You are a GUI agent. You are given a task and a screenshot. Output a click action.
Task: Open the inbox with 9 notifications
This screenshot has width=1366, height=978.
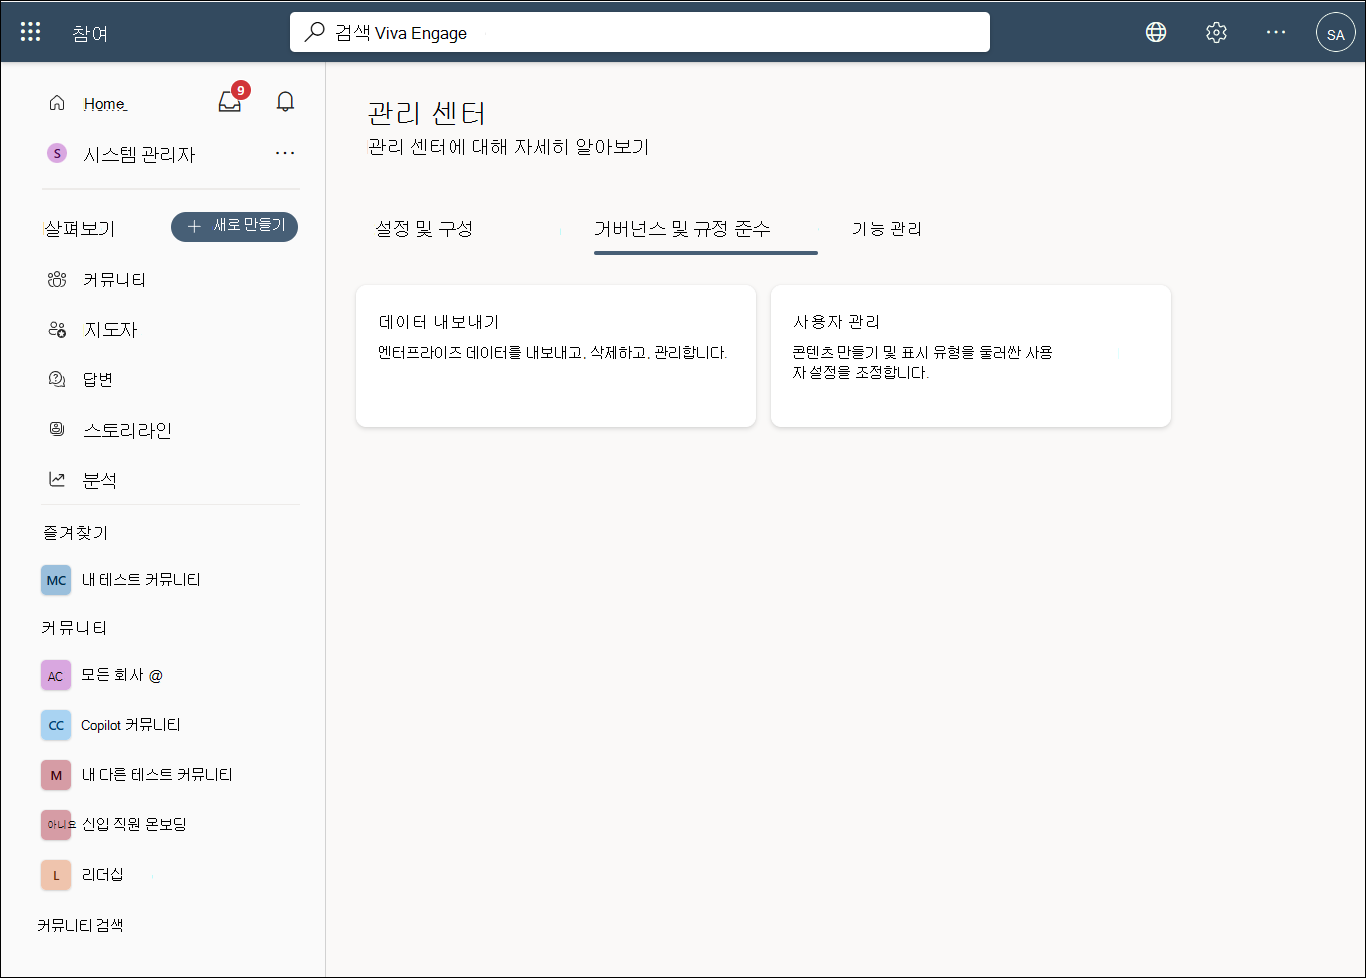click(229, 102)
